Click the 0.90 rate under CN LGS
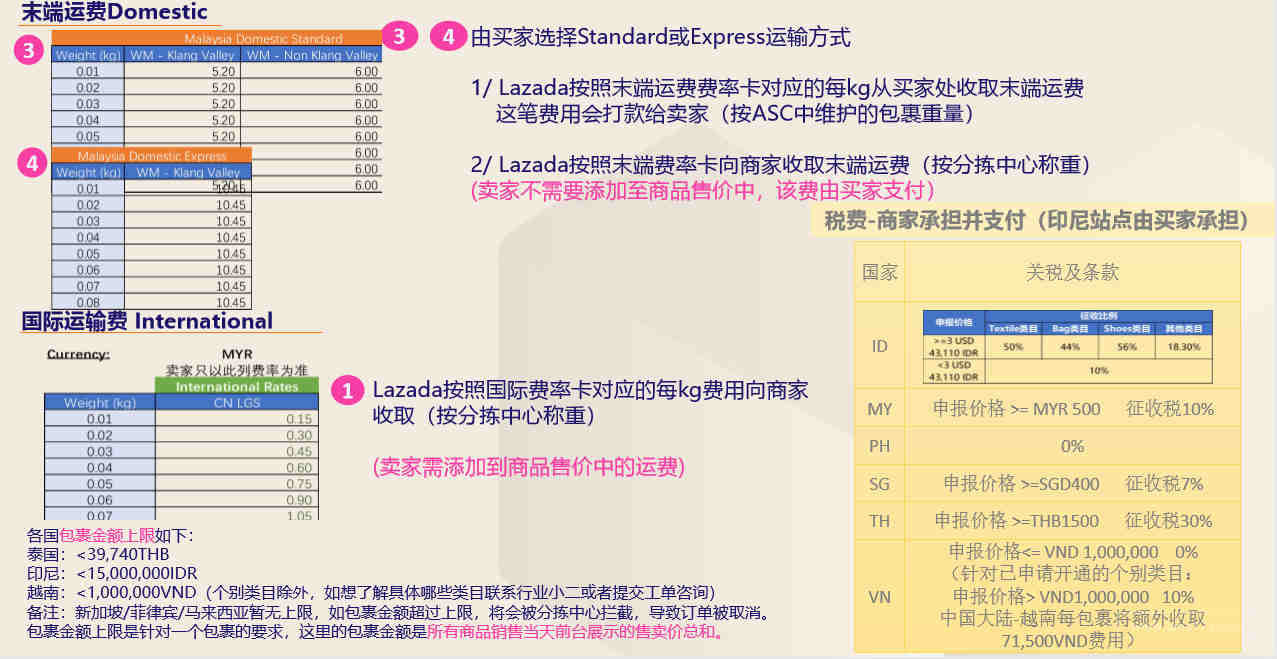Viewport: 1277px width, 659px height. (x=299, y=500)
